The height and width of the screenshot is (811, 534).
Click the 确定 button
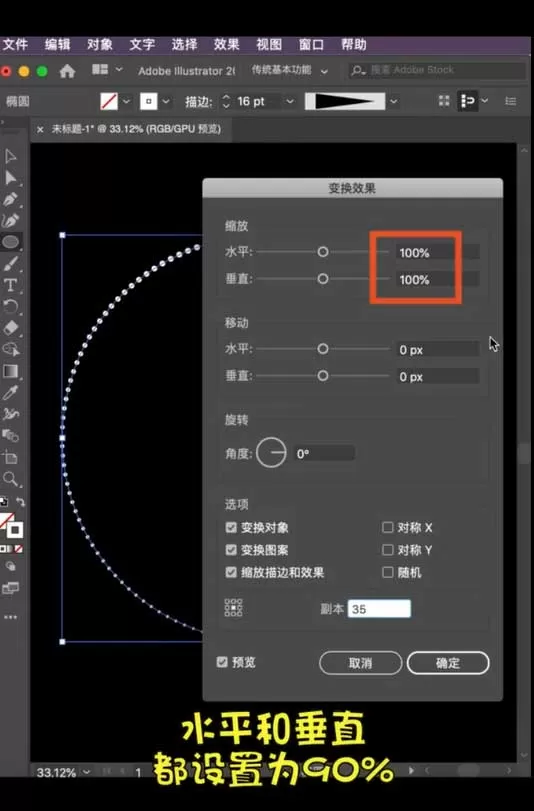point(448,663)
